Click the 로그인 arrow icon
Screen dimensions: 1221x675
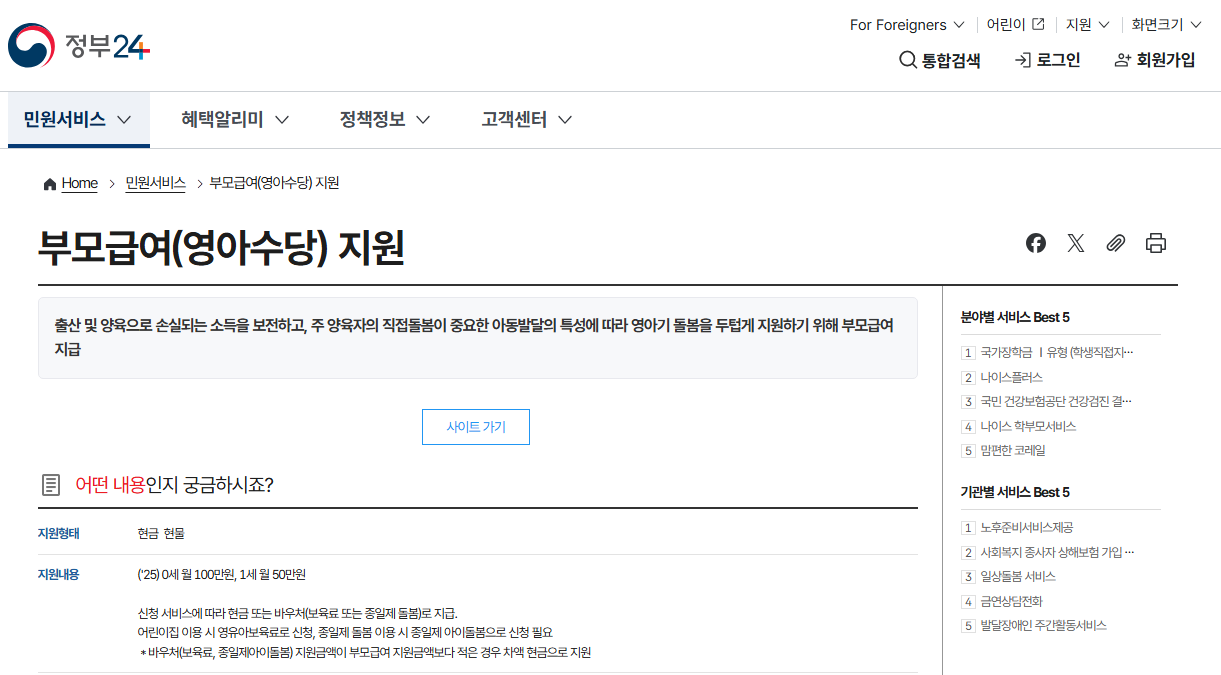[1022, 60]
